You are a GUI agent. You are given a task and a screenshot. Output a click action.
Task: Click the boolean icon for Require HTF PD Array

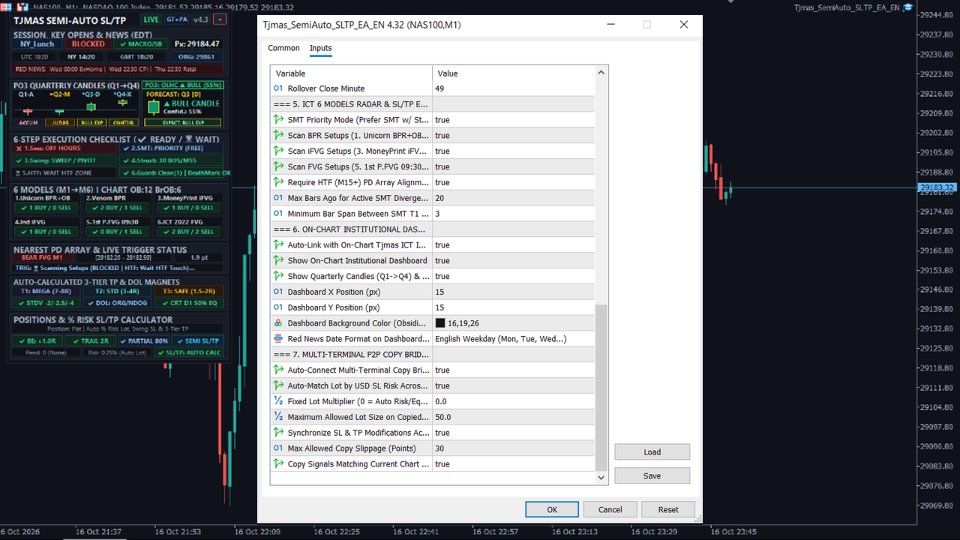278,182
